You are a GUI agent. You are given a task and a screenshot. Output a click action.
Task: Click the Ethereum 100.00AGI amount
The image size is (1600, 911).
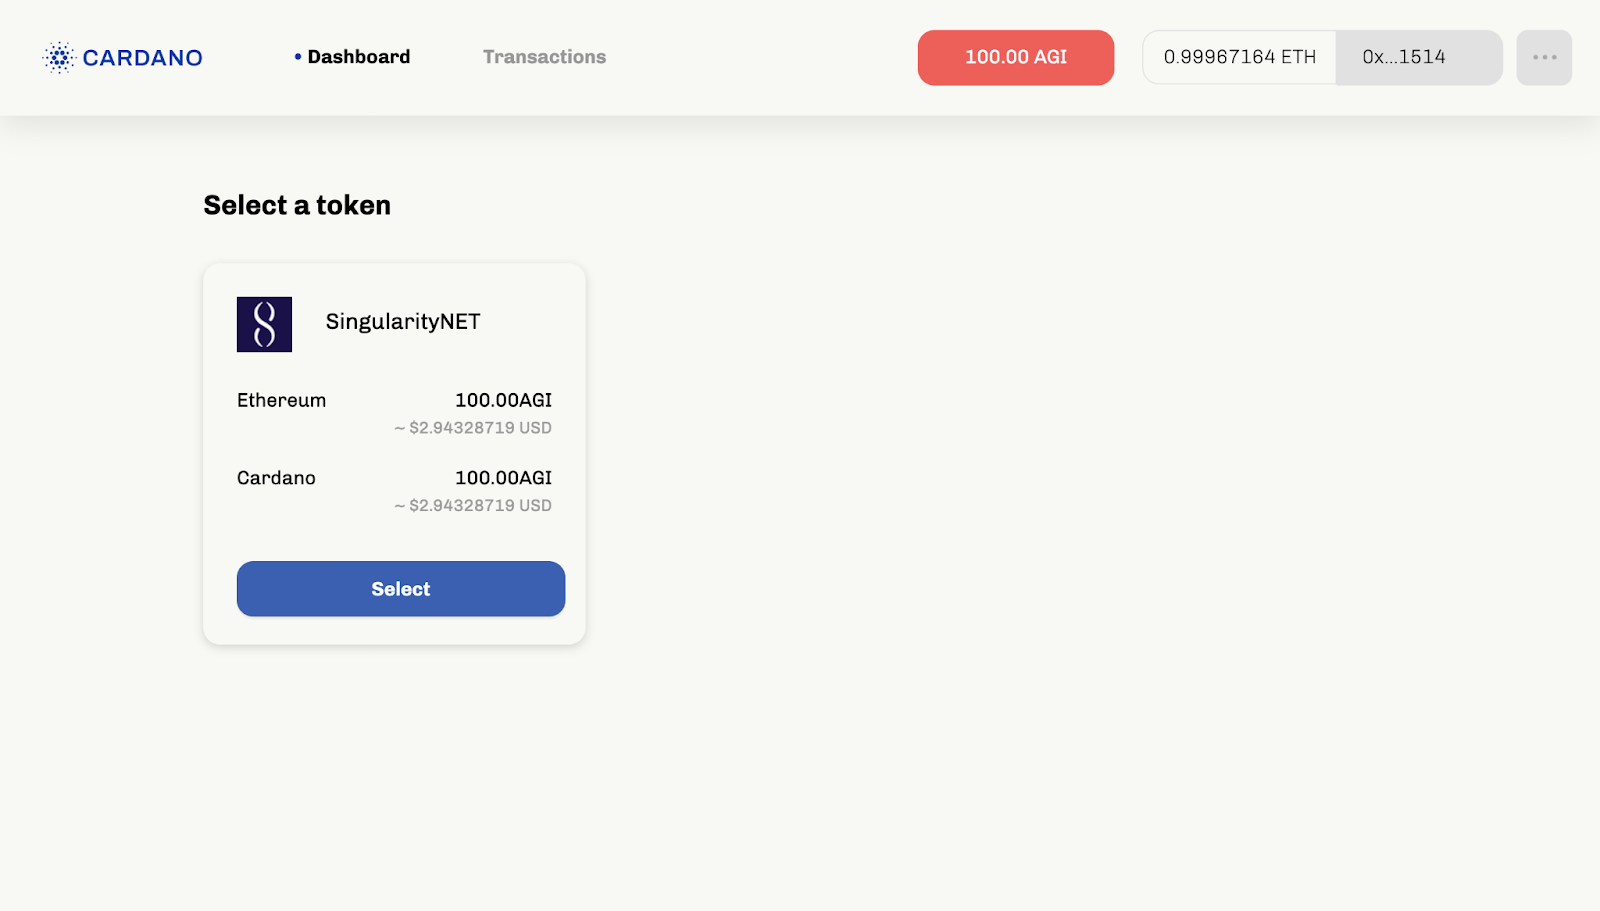503,400
